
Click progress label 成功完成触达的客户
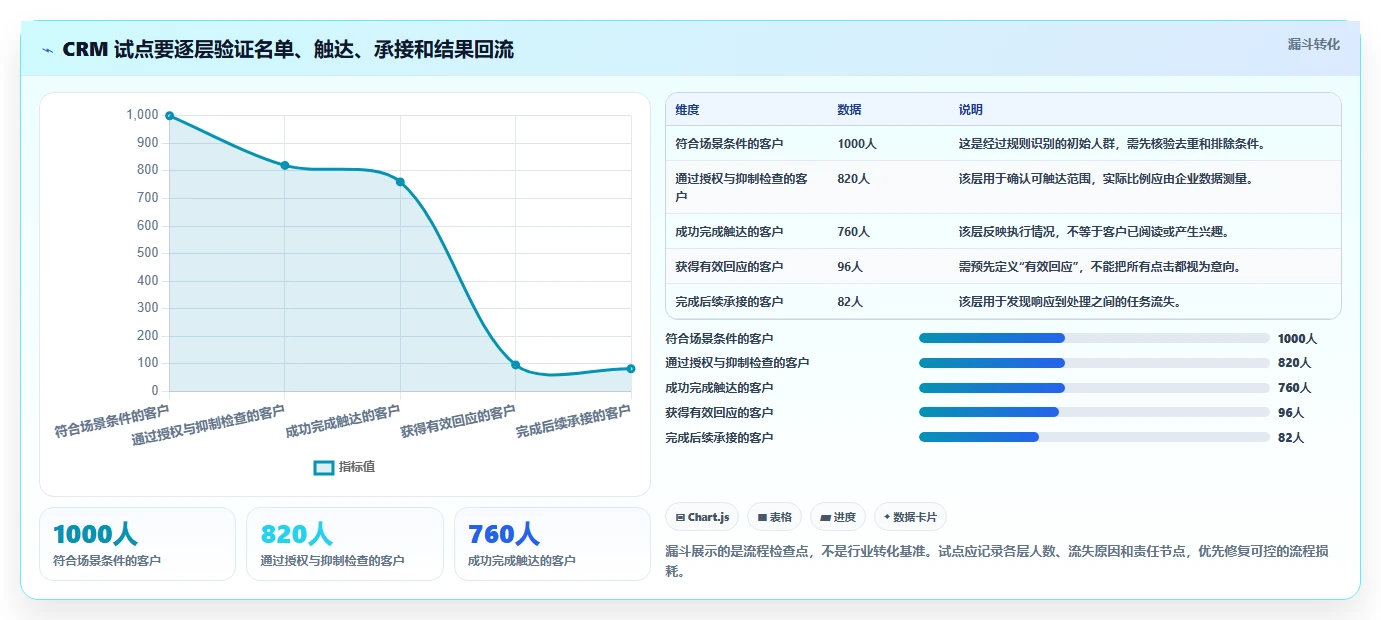[x=719, y=388]
